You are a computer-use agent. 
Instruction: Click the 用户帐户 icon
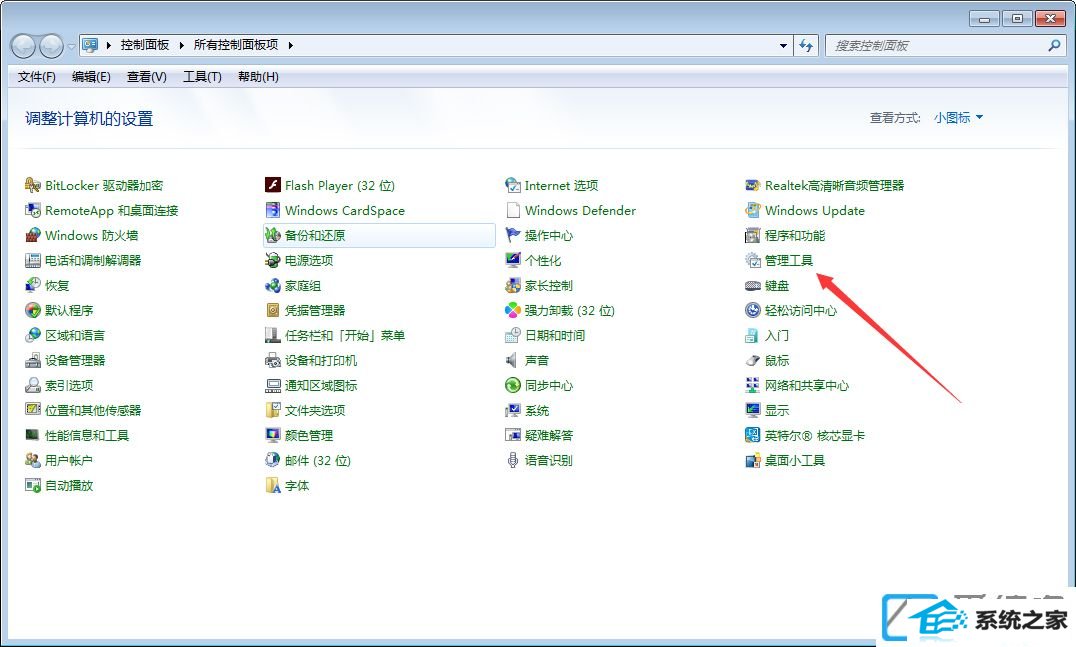pyautogui.click(x=33, y=460)
